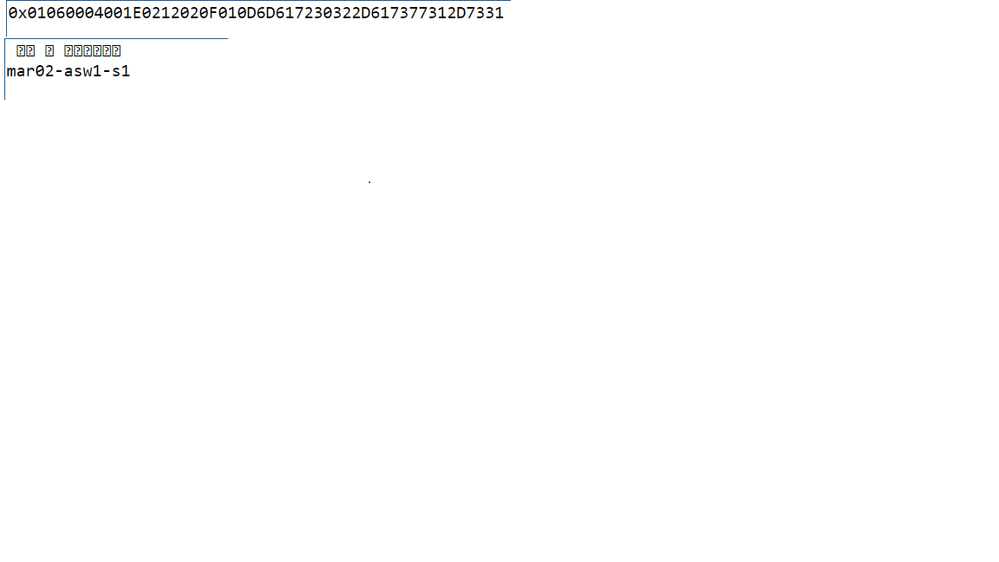Click inside the hex string input box
The width and height of the screenshot is (999, 562).
tap(258, 18)
